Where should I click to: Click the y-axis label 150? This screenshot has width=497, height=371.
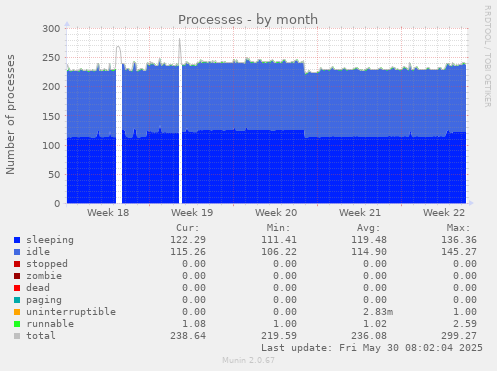click(x=51, y=116)
